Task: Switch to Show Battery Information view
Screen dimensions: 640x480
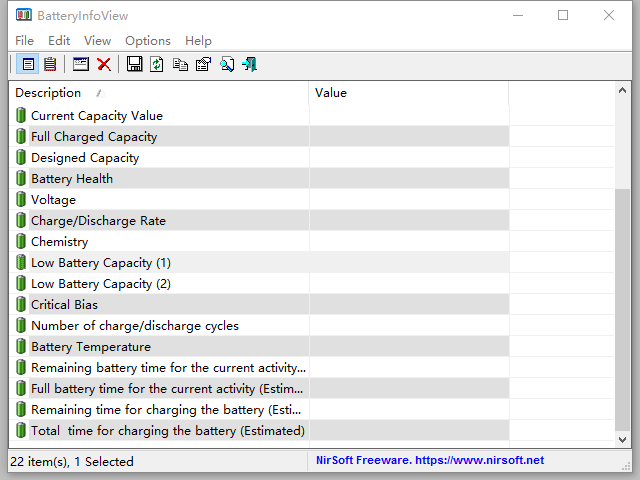Action: click(x=28, y=65)
